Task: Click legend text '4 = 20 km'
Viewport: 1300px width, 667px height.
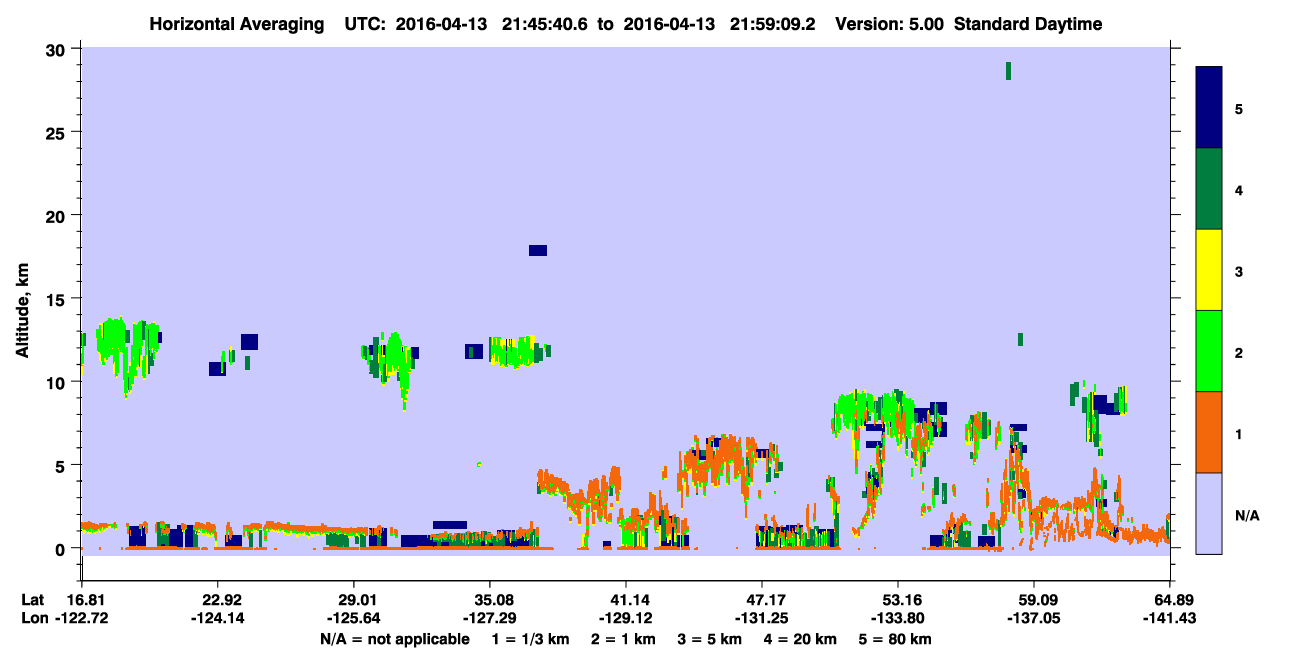Action: point(802,639)
